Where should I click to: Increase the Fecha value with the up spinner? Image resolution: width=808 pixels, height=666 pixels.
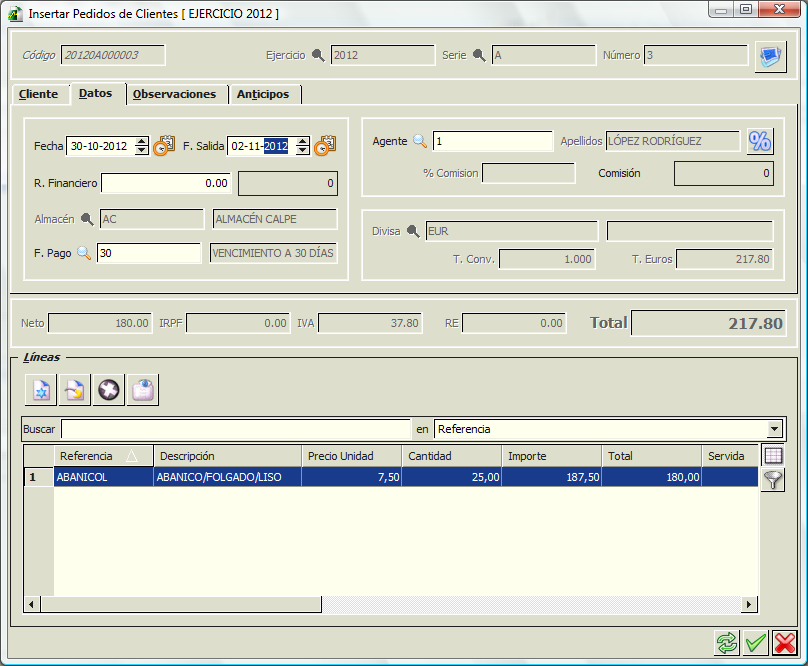(141, 141)
